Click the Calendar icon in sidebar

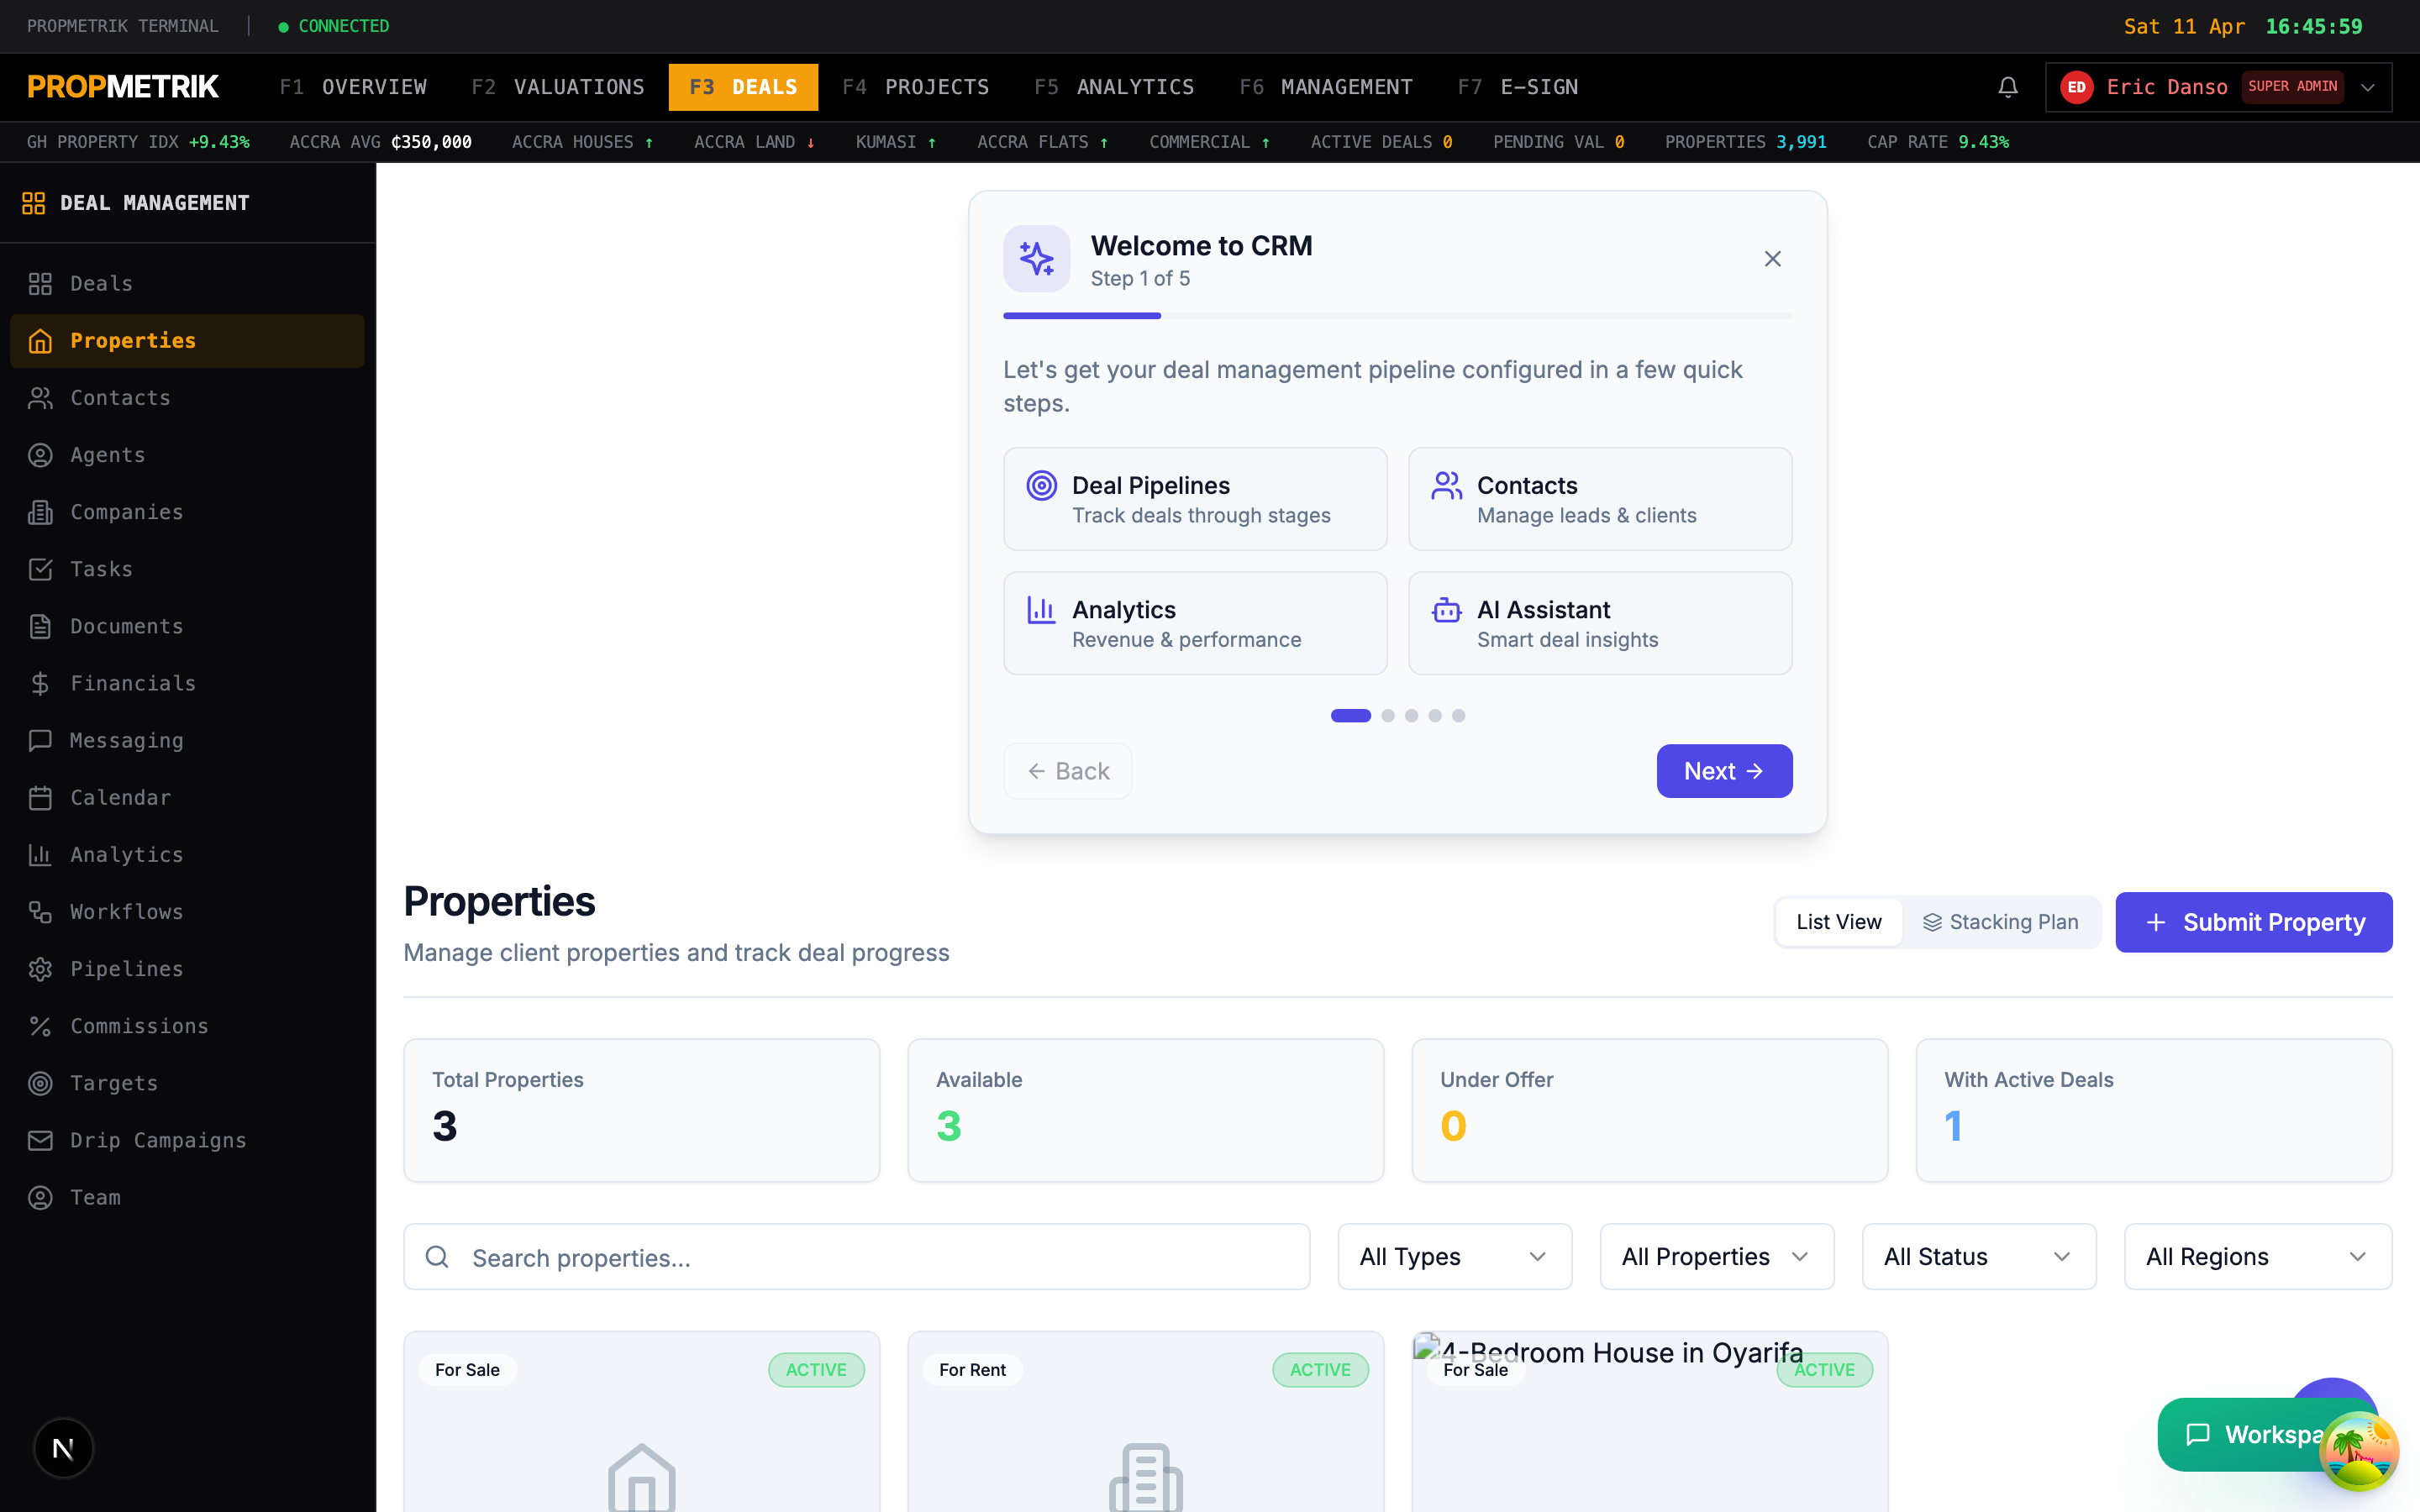[40, 798]
